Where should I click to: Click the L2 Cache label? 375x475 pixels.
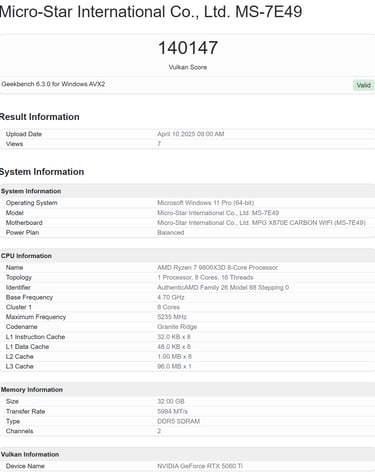tap(20, 357)
